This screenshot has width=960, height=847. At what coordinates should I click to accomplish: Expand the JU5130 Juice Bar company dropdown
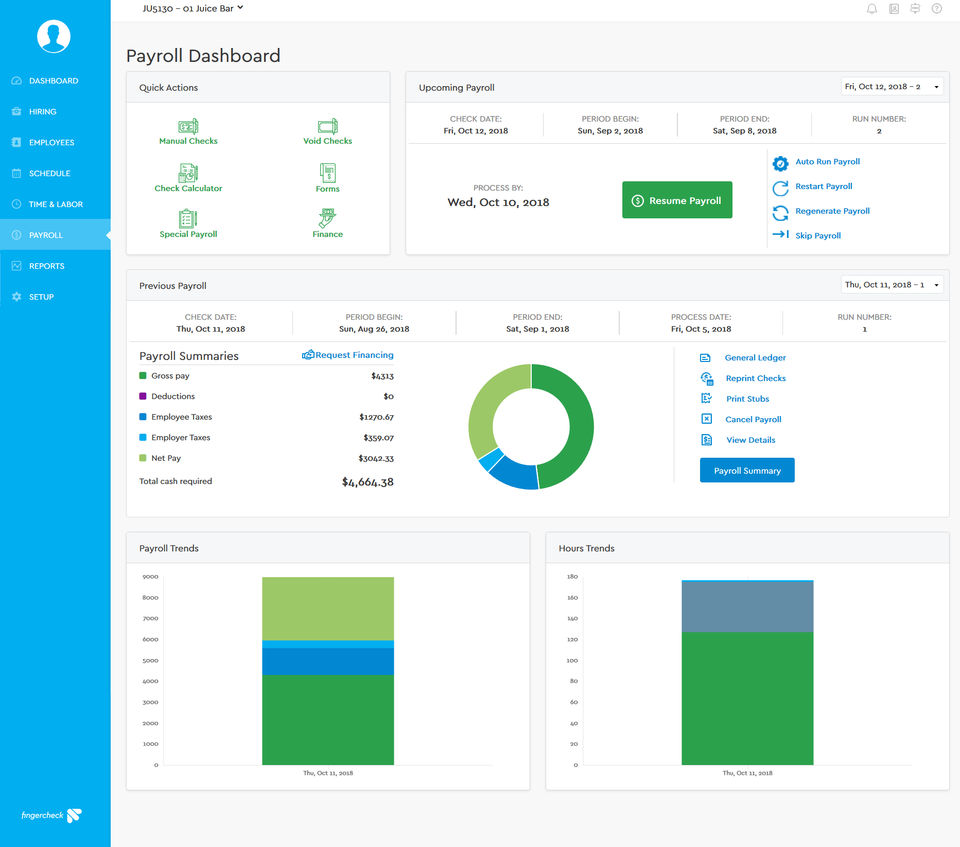pos(193,8)
